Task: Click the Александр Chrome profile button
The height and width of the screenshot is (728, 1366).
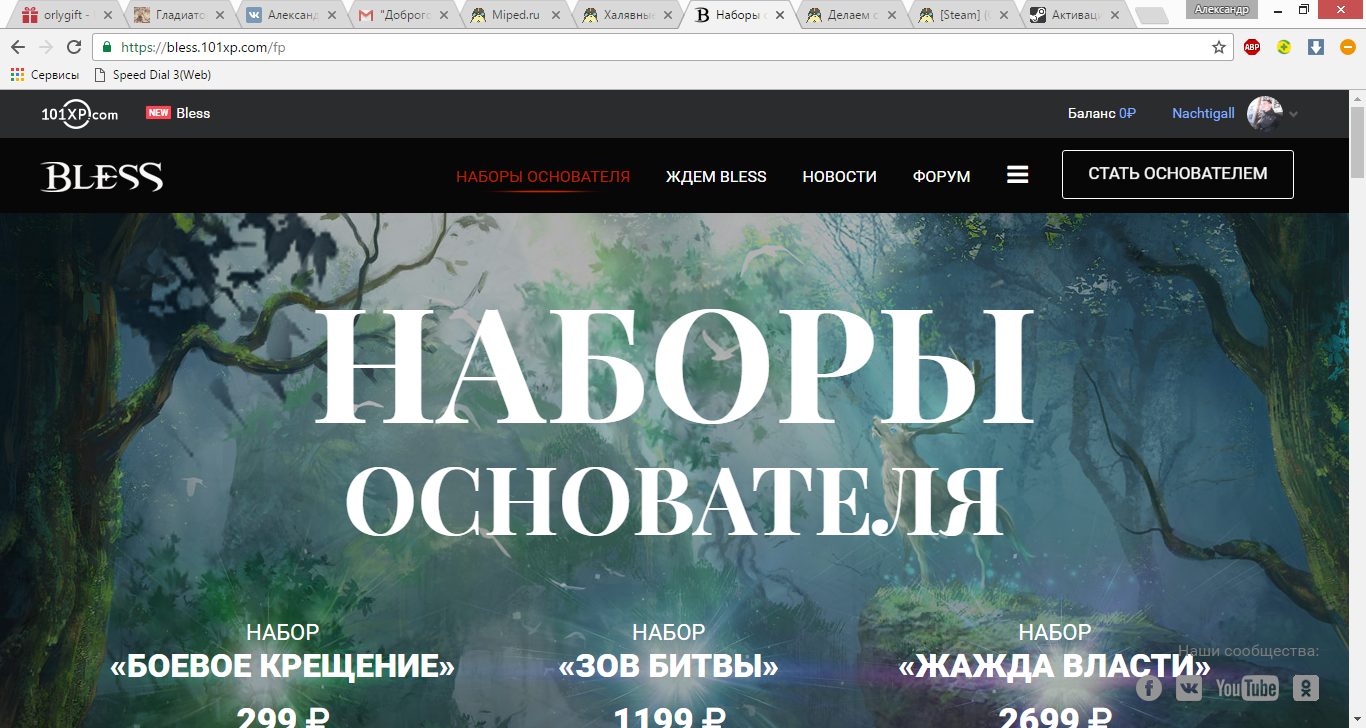Action: (1222, 9)
